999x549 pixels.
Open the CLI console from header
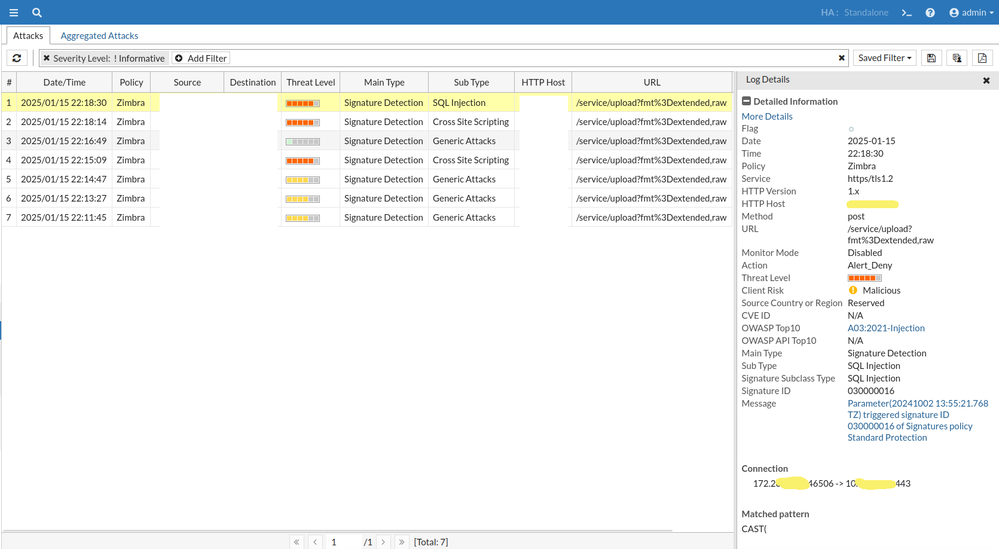(906, 13)
